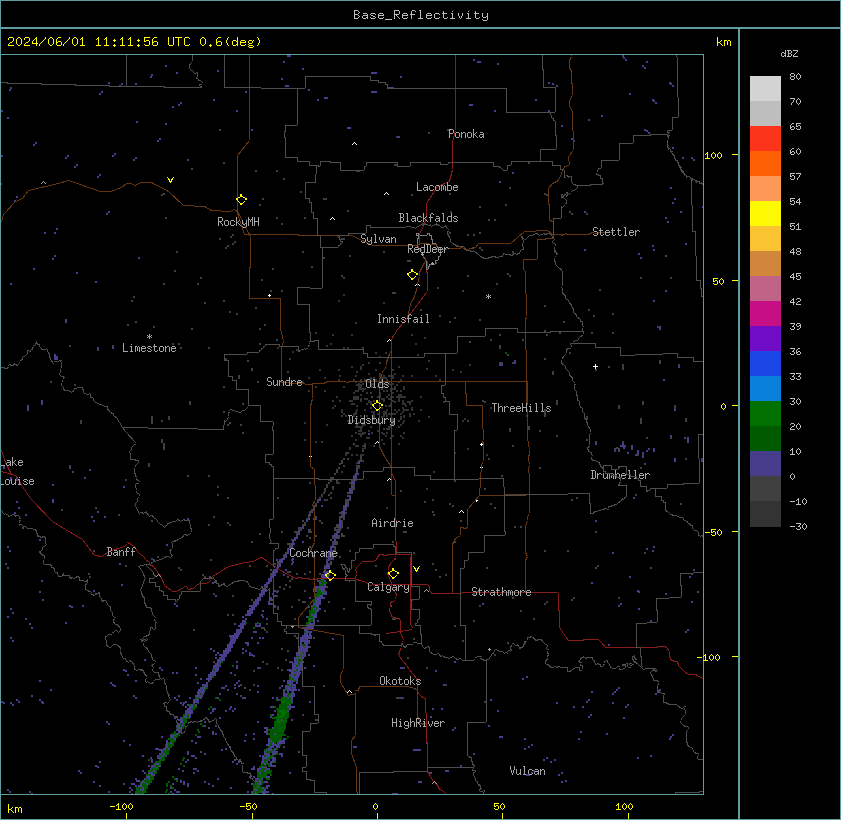Viewport: 841px width, 820px height.
Task: Click the yellow marker south of RedDeer
Action: tap(412, 275)
